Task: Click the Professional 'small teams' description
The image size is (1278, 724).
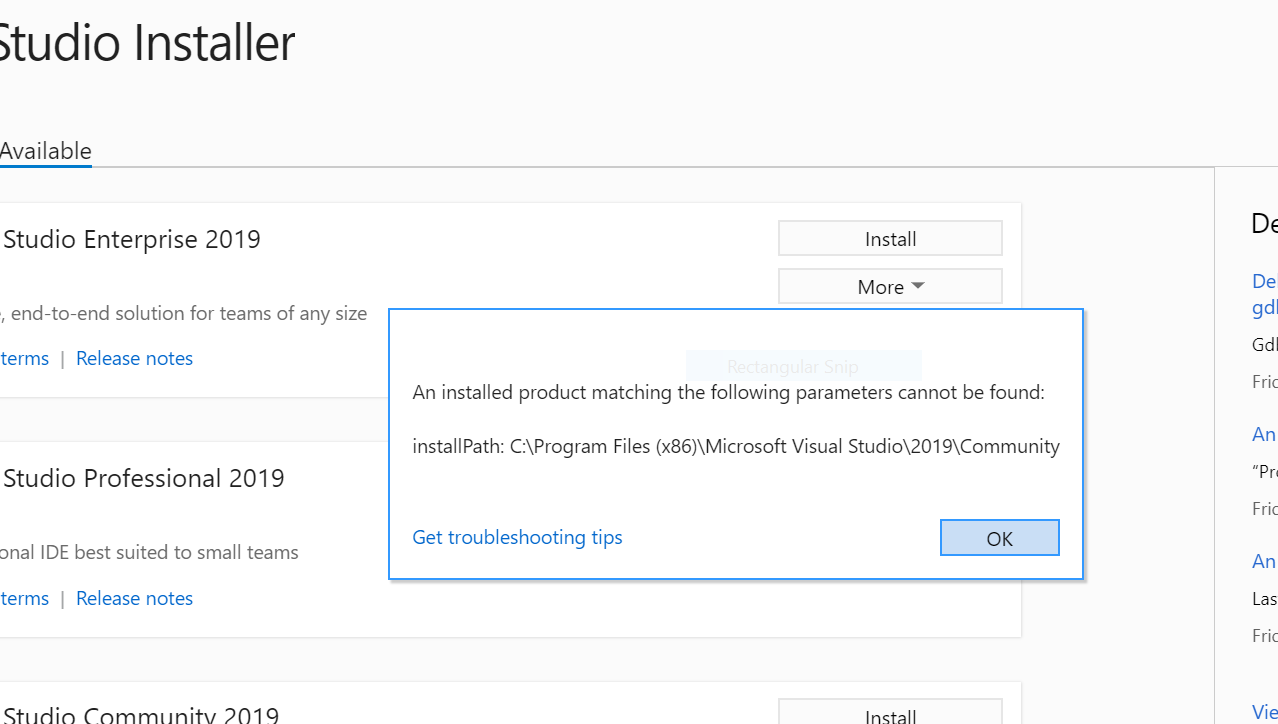Action: (149, 552)
